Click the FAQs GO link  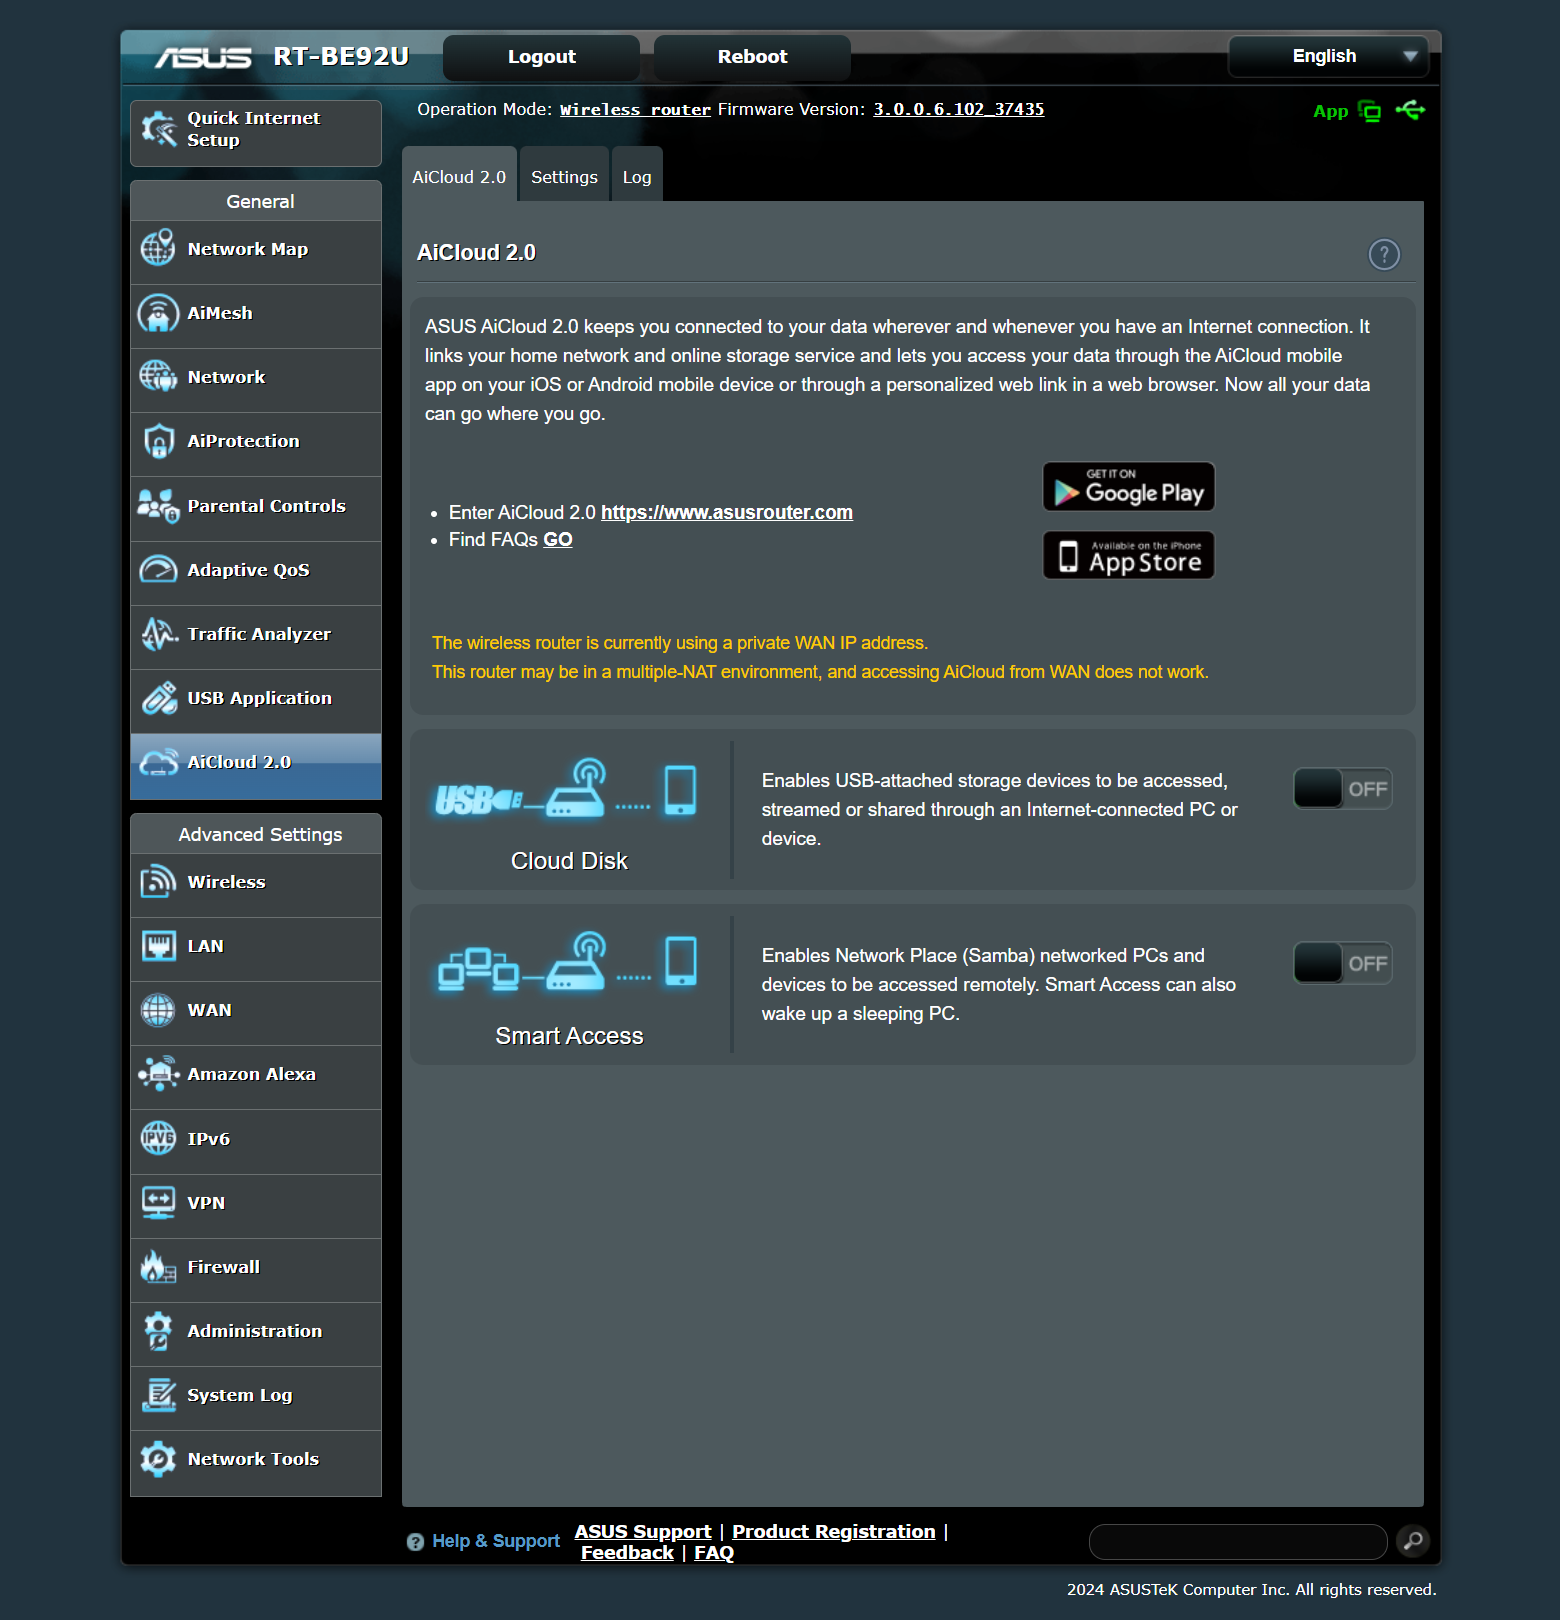click(x=558, y=540)
